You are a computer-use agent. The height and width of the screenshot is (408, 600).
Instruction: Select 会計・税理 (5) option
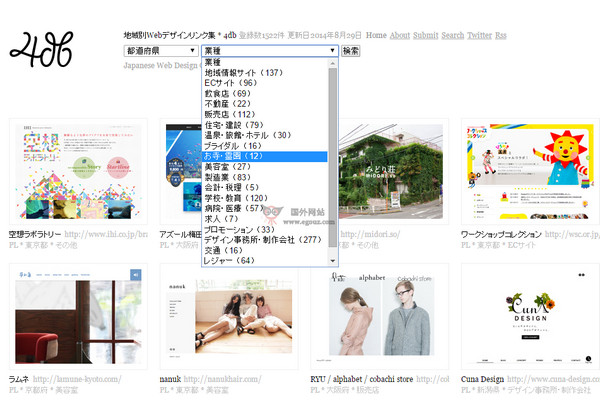[x=264, y=188]
